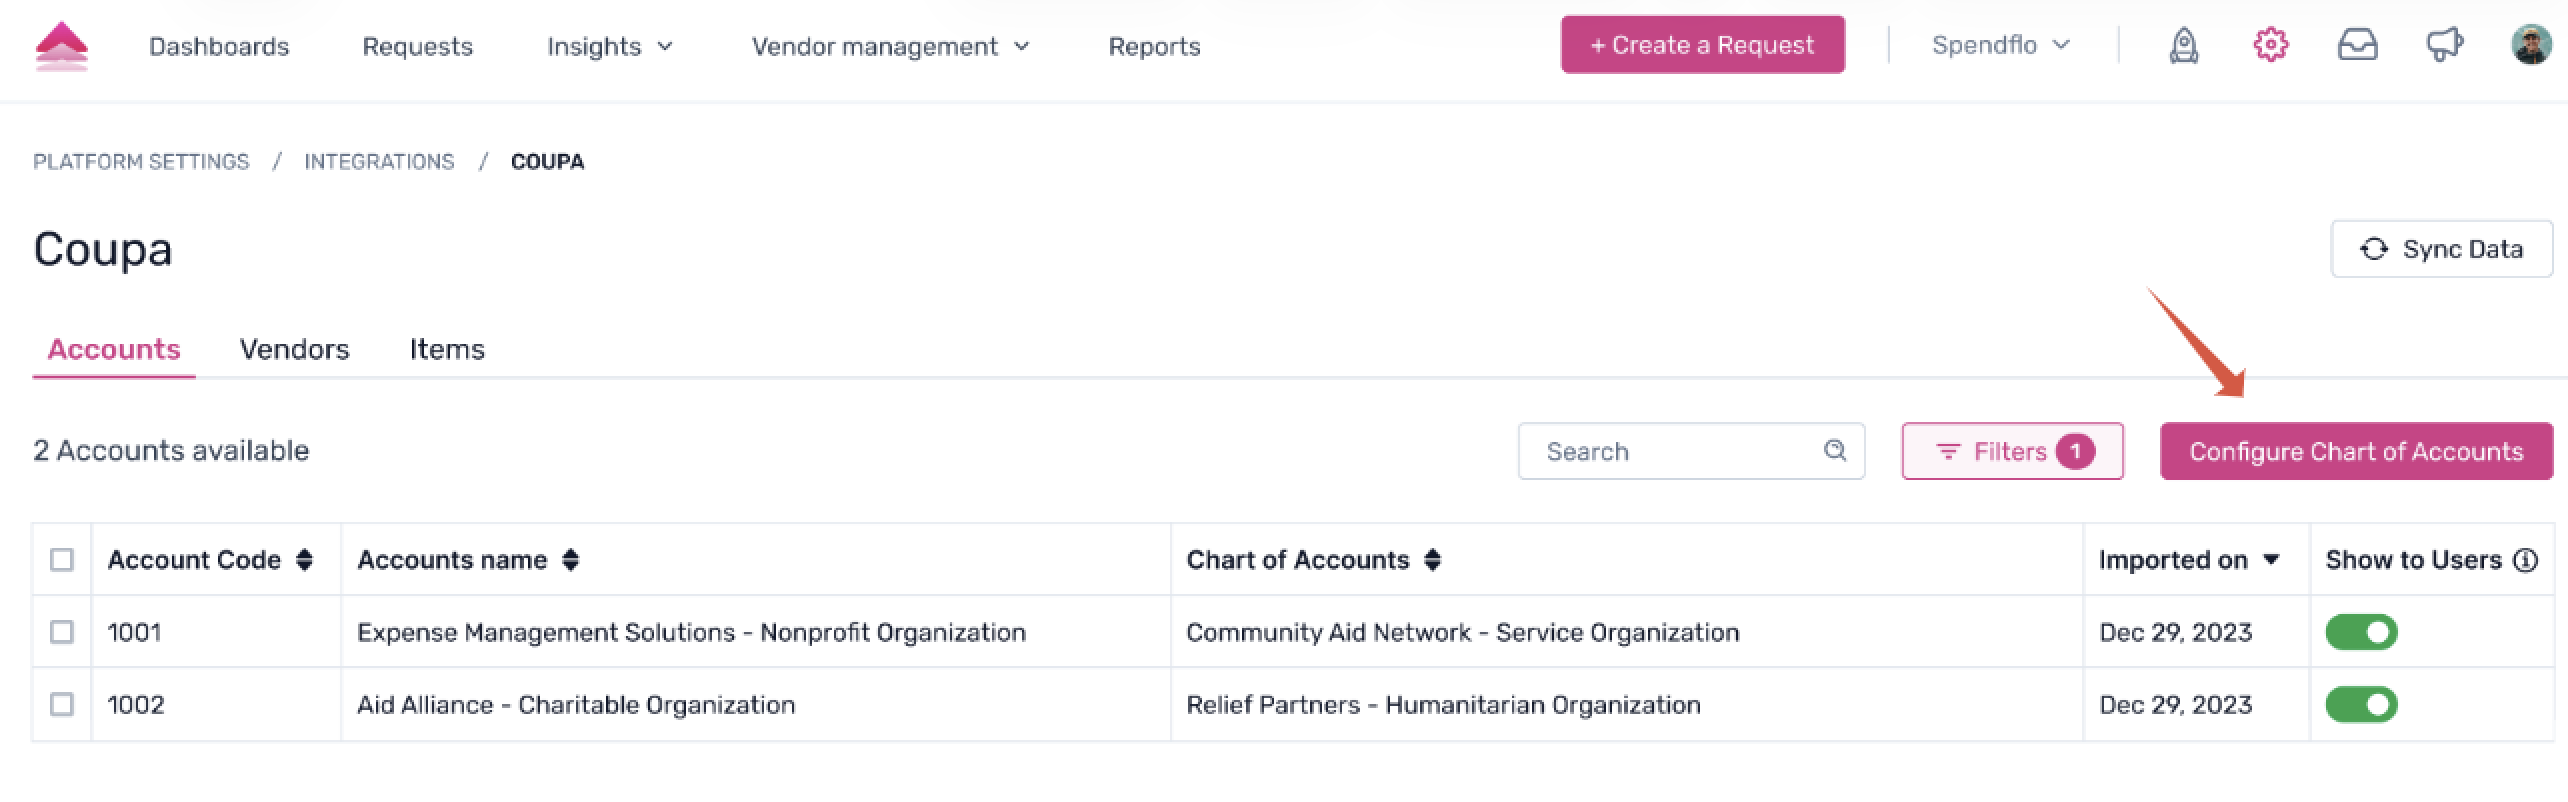Click the search magnifier icon
This screenshot has height=802, width=2568.
click(x=1834, y=450)
